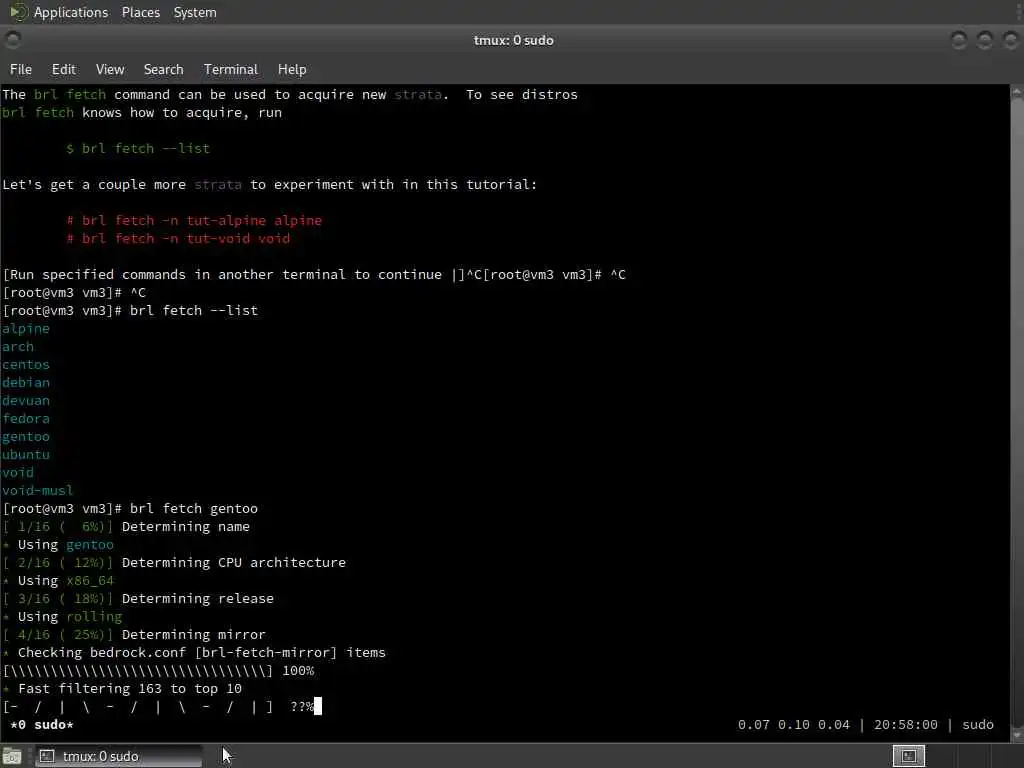Click the 'gentoo' entry in the distro list
Viewport: 1024px width, 768px height.
(25, 436)
